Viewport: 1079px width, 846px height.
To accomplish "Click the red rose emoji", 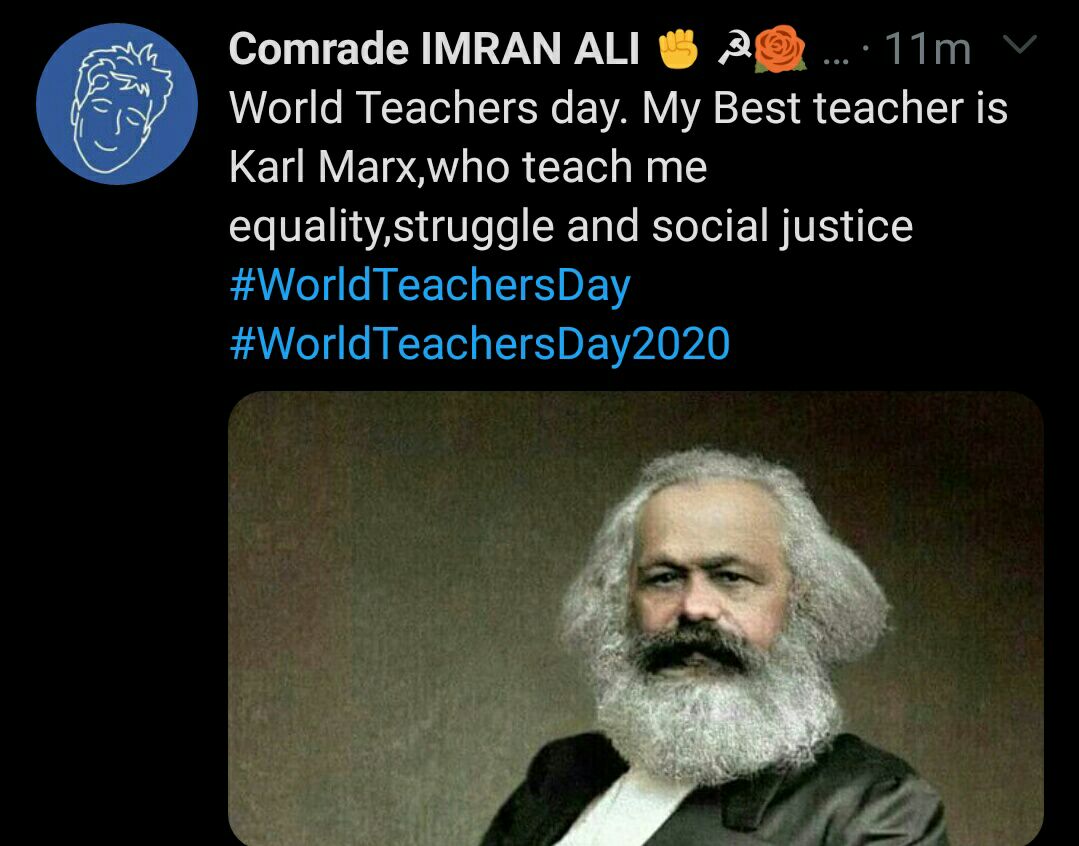I will [780, 49].
